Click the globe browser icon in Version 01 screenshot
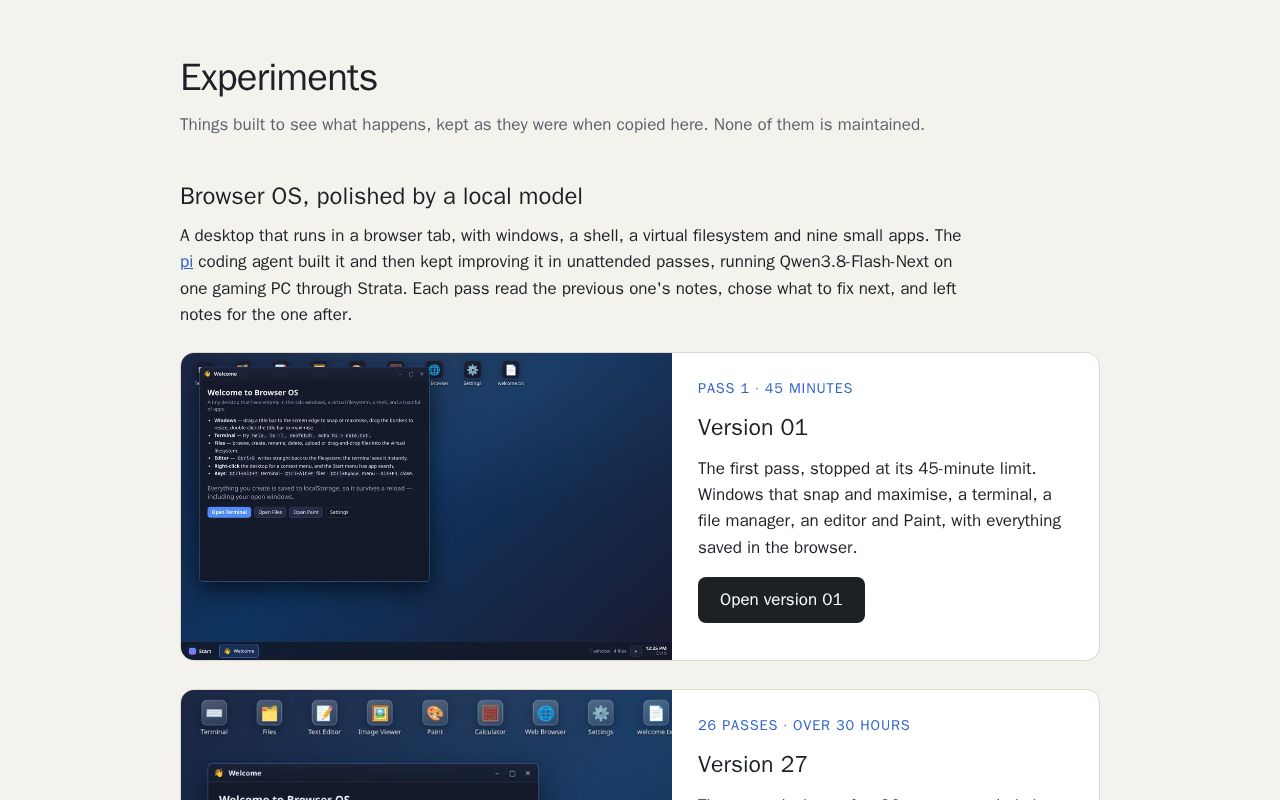Image resolution: width=1280 pixels, height=800 pixels. (434, 370)
